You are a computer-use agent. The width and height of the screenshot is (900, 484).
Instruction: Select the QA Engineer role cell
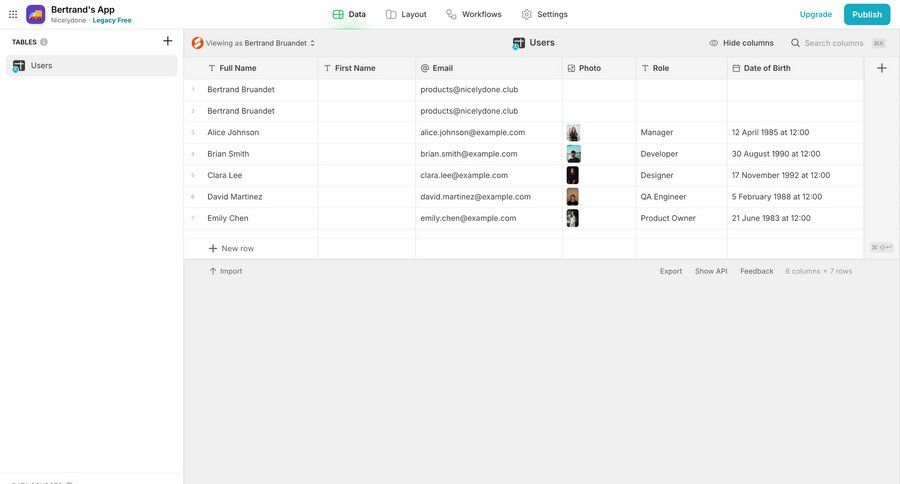(681, 196)
